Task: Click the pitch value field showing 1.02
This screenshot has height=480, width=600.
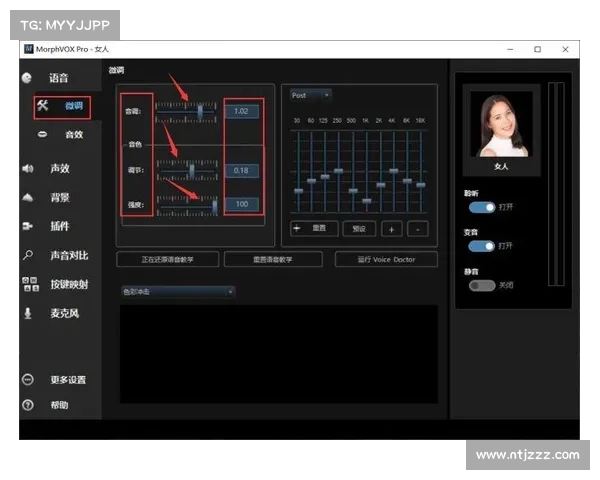Action: 241,111
